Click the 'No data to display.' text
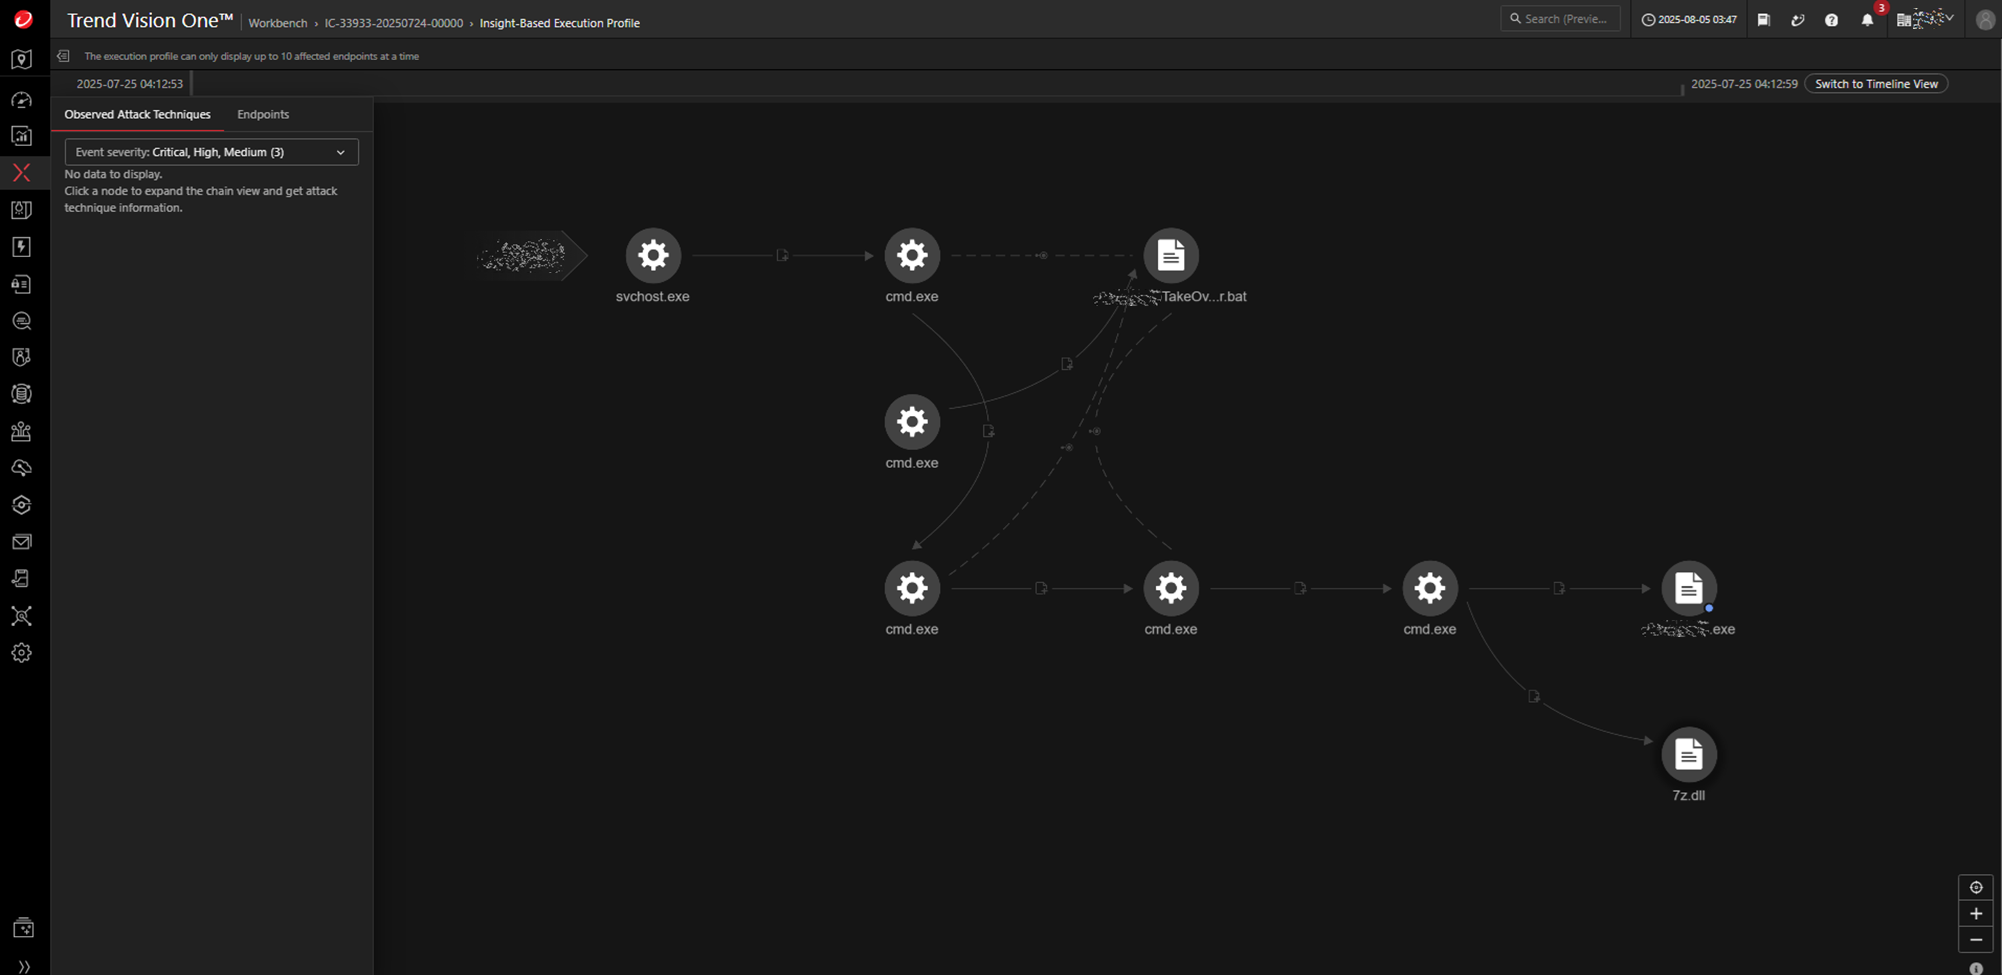2002x975 pixels. point(113,174)
